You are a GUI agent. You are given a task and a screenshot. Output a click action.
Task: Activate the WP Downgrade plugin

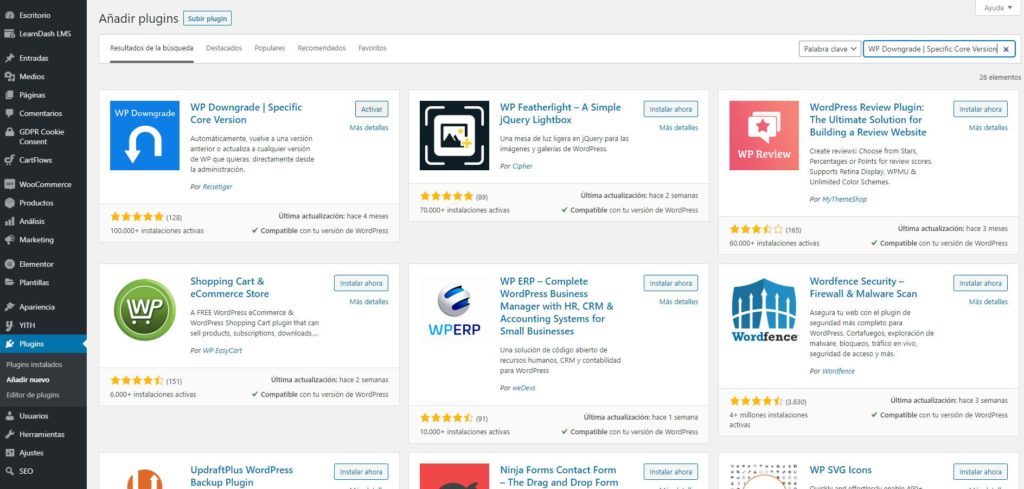click(x=372, y=109)
